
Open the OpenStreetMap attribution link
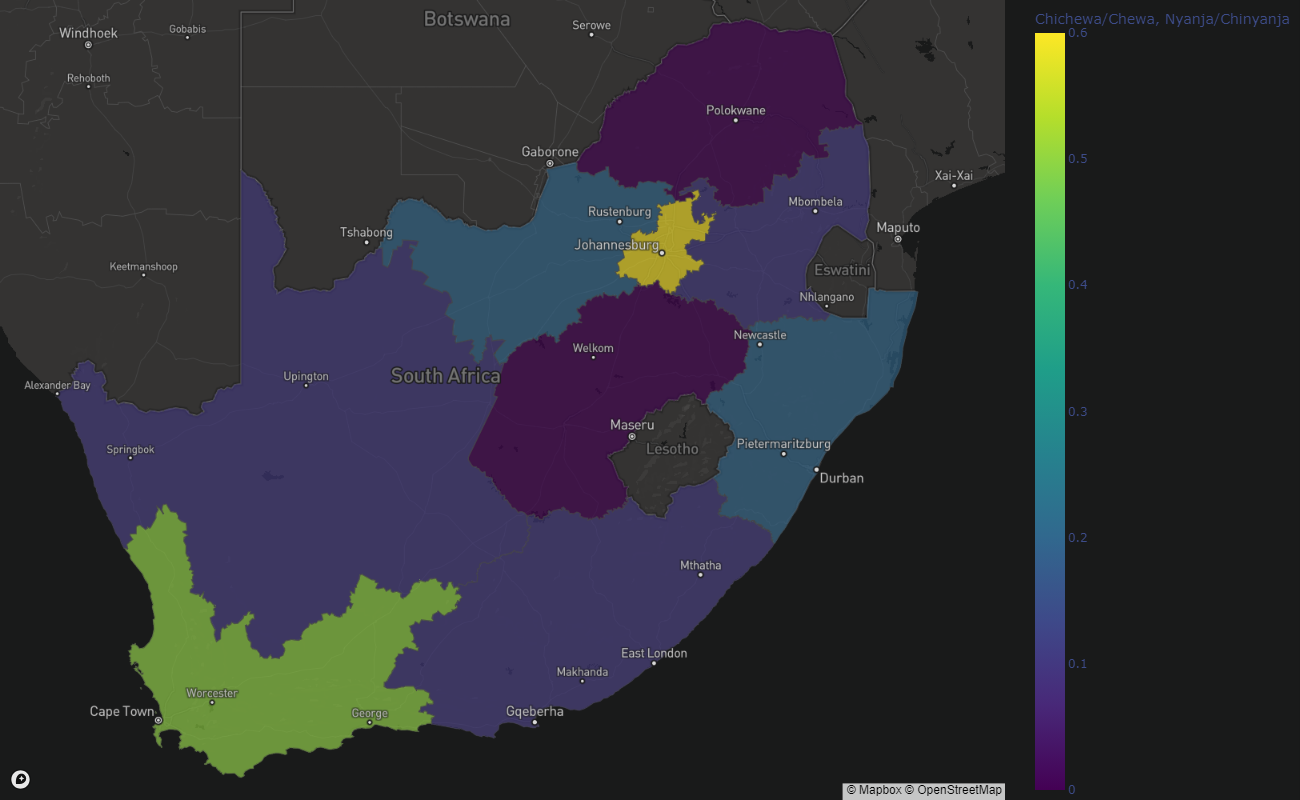click(x=953, y=790)
